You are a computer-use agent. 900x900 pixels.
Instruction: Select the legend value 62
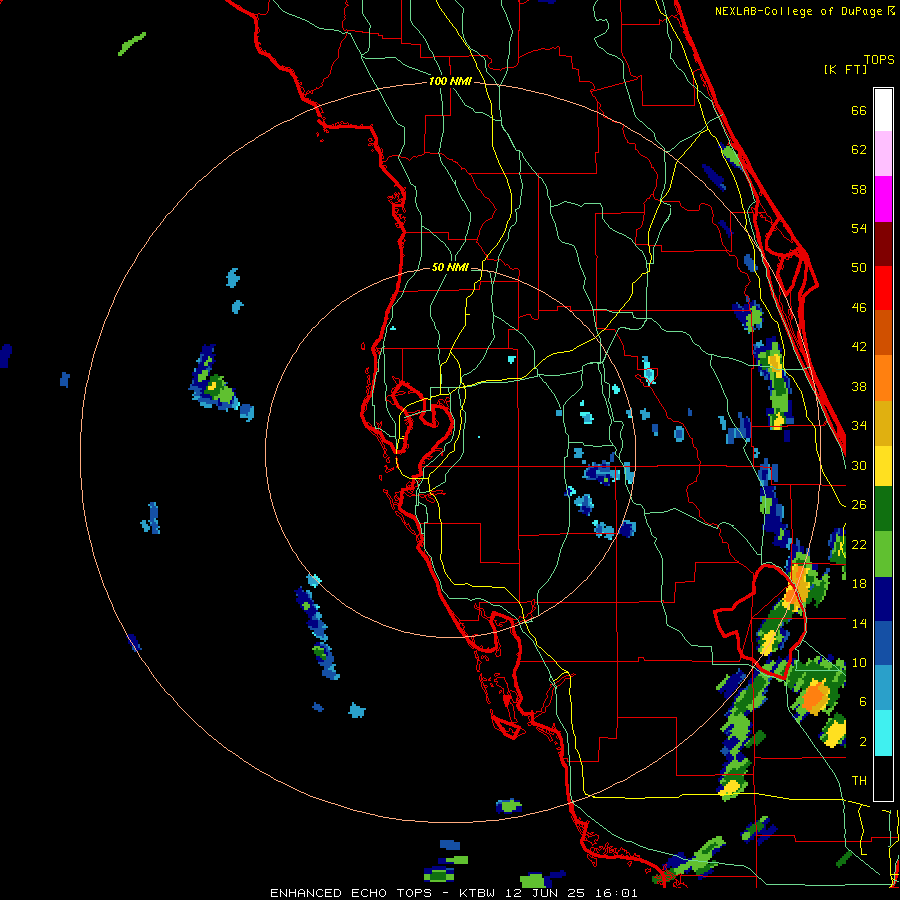[x=859, y=150]
